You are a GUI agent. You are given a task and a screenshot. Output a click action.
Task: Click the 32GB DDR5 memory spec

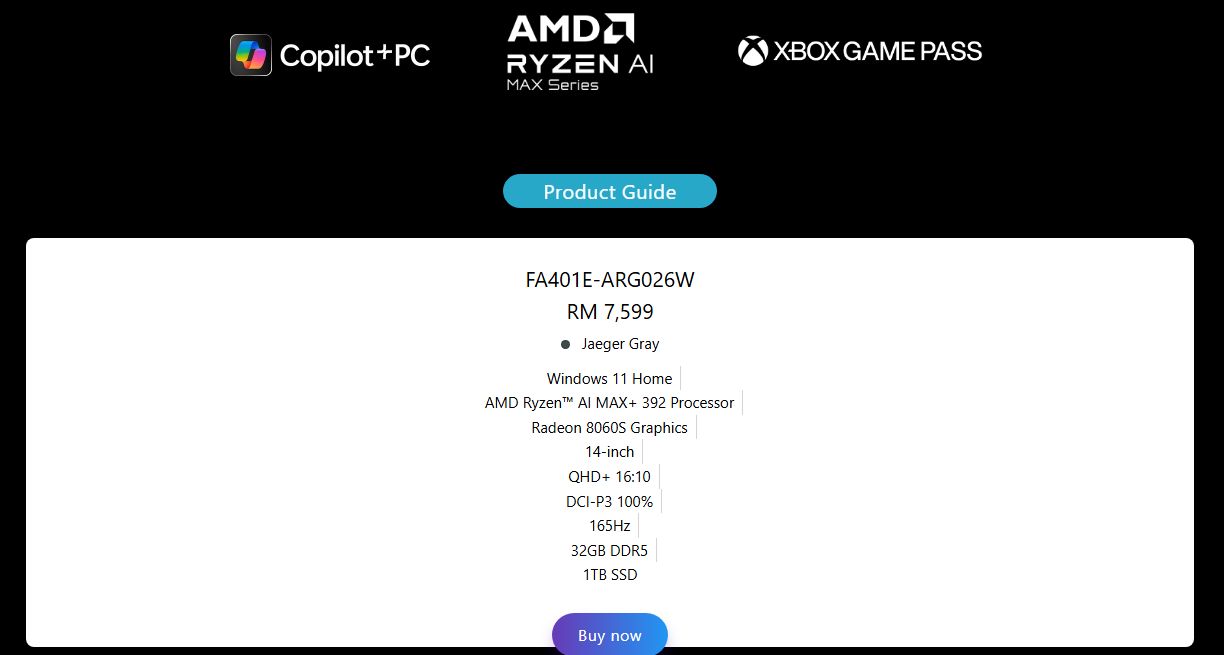(x=609, y=550)
